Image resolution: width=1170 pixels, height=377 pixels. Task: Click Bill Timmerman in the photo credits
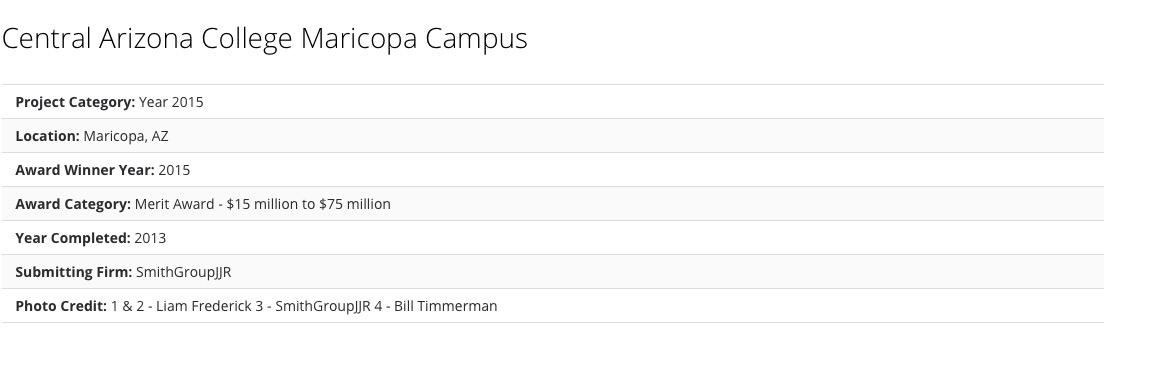pos(445,306)
